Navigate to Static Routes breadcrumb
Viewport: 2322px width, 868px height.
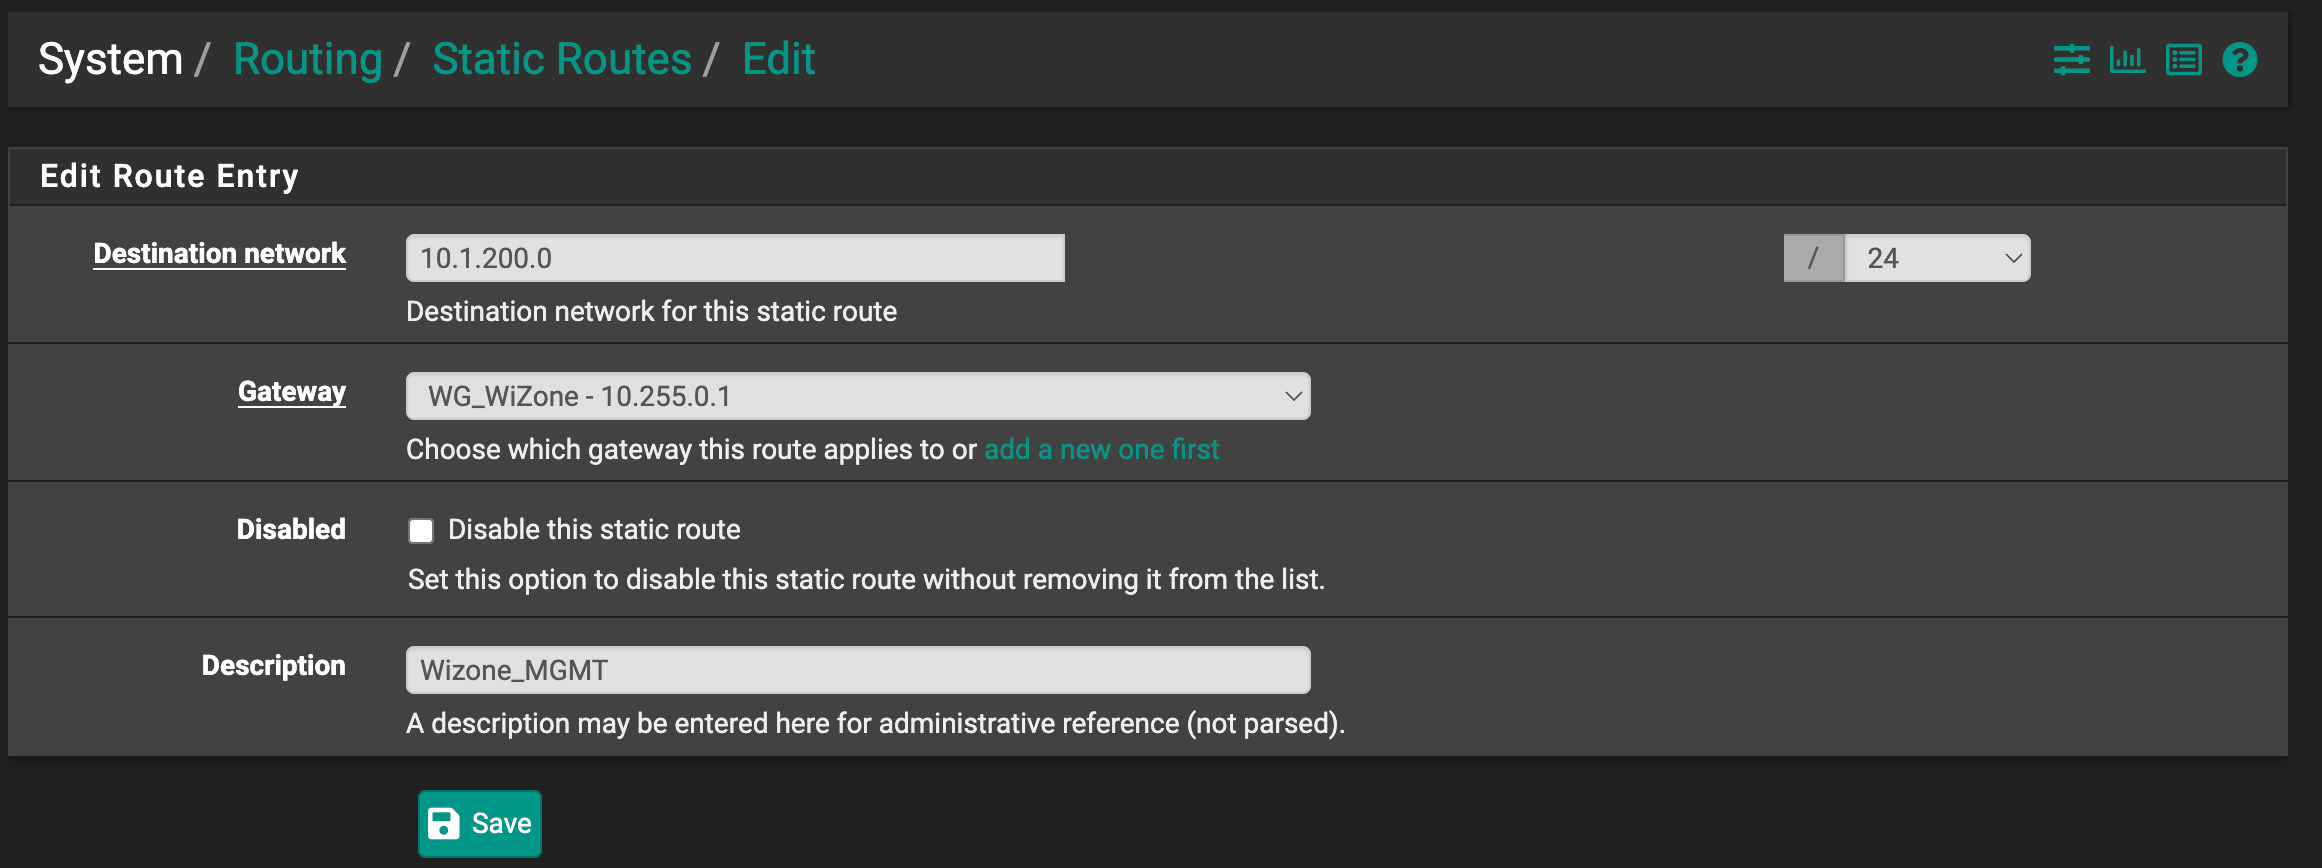click(x=562, y=59)
